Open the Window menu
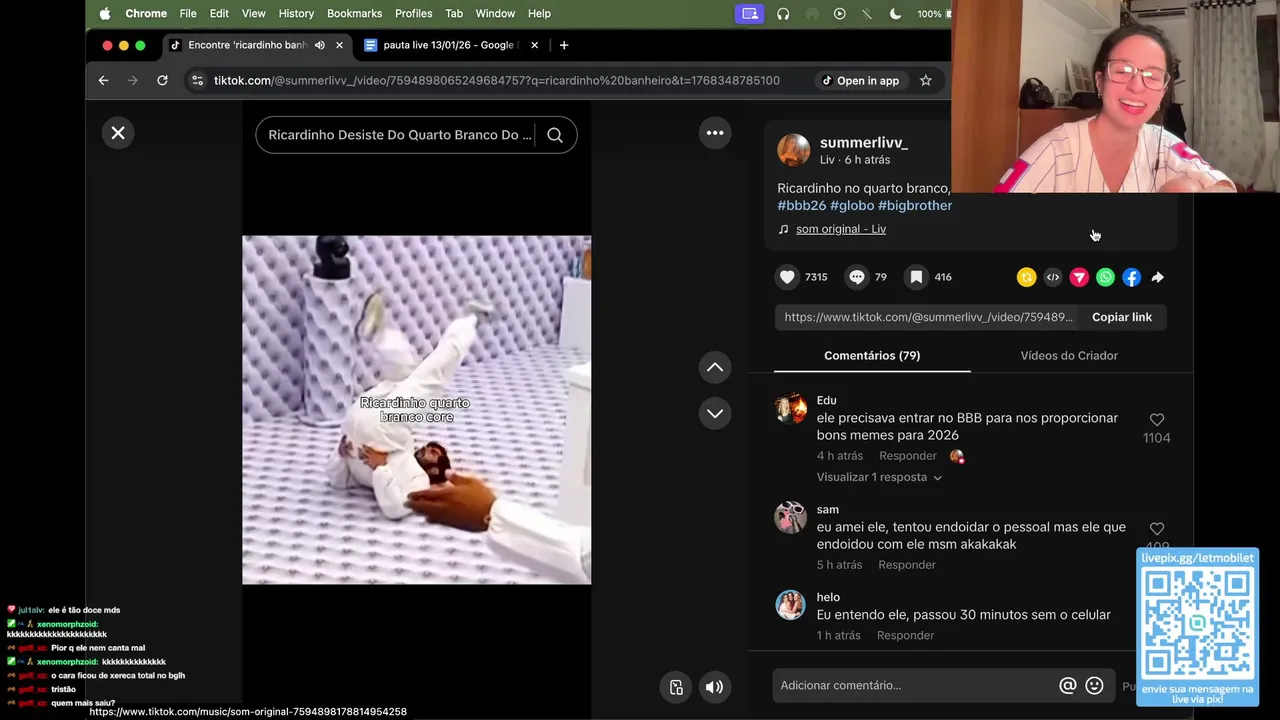The image size is (1280, 720). [495, 14]
